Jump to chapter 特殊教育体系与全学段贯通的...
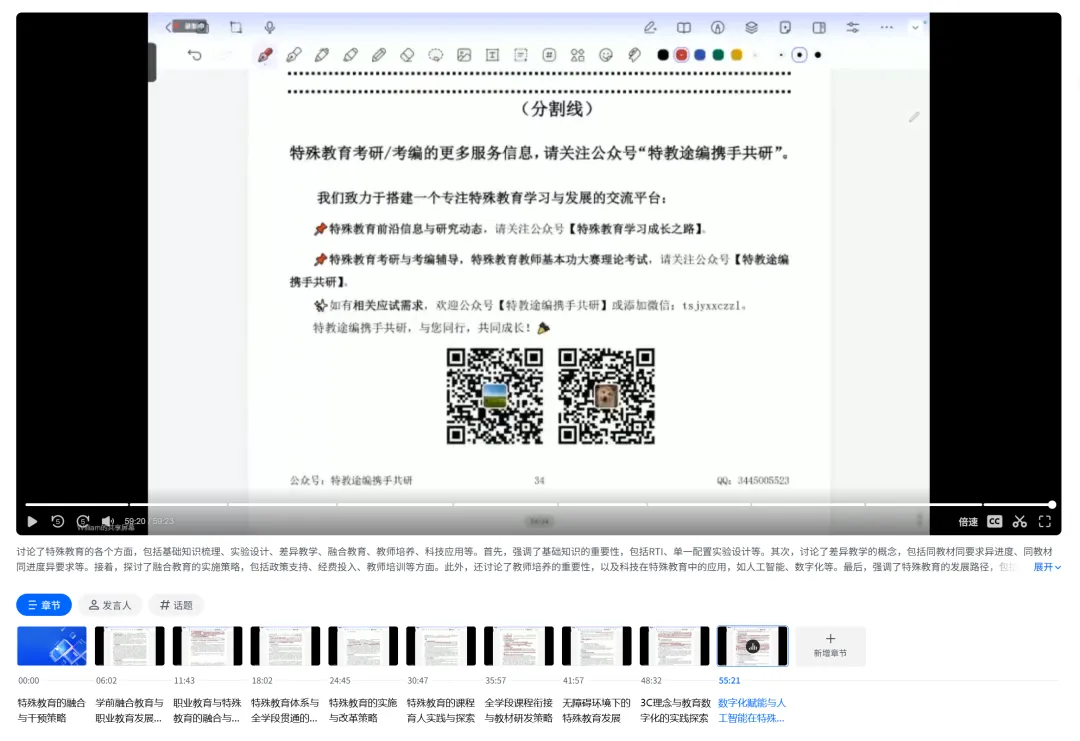1080x741 pixels. (x=284, y=710)
